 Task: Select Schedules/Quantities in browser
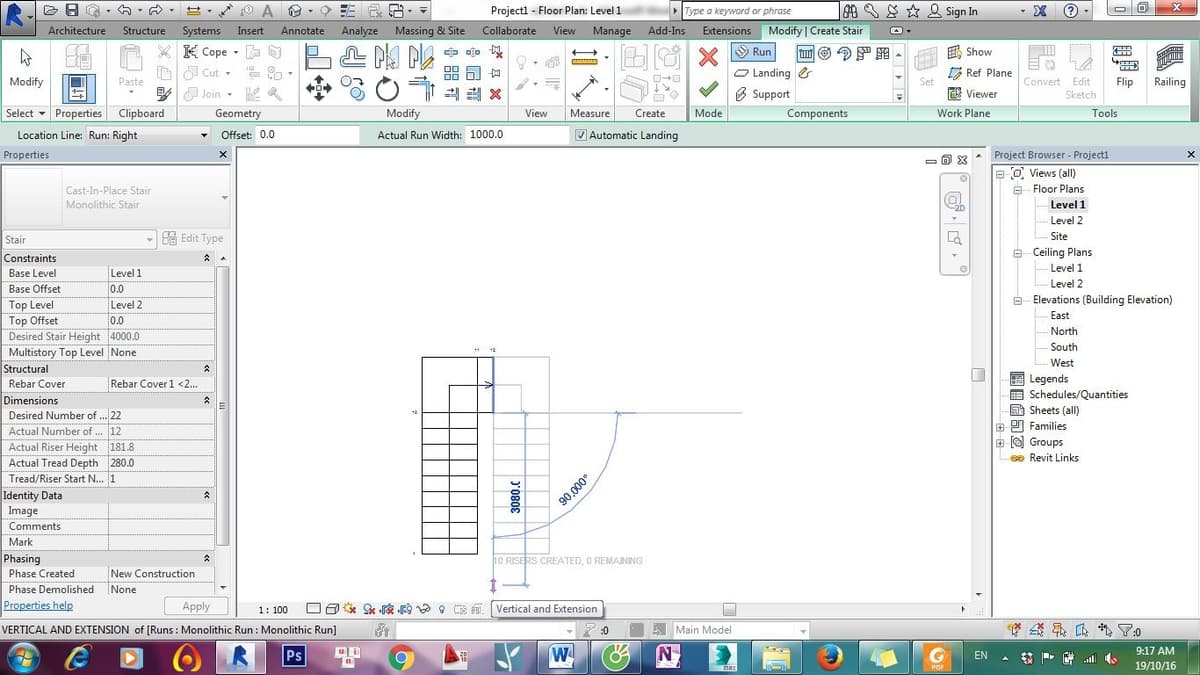coord(1078,394)
